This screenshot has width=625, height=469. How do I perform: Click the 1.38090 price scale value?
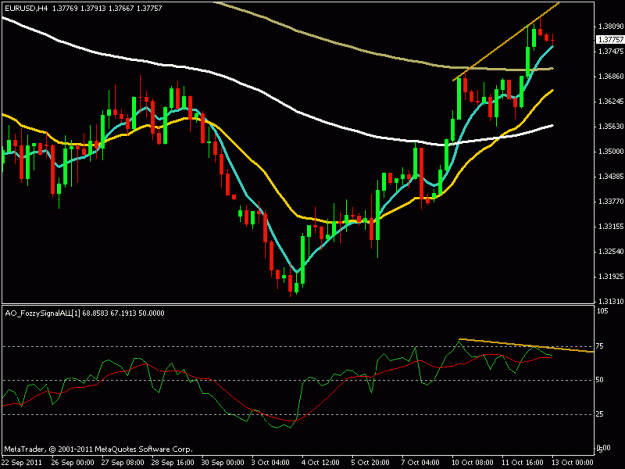(610, 26)
